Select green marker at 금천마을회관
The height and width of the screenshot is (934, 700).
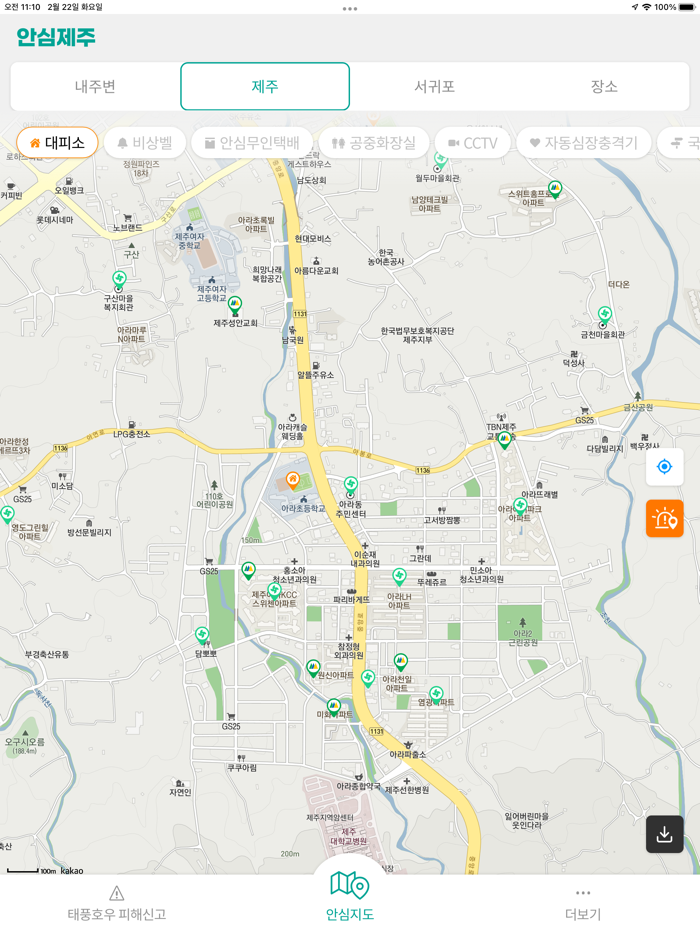pyautogui.click(x=605, y=315)
